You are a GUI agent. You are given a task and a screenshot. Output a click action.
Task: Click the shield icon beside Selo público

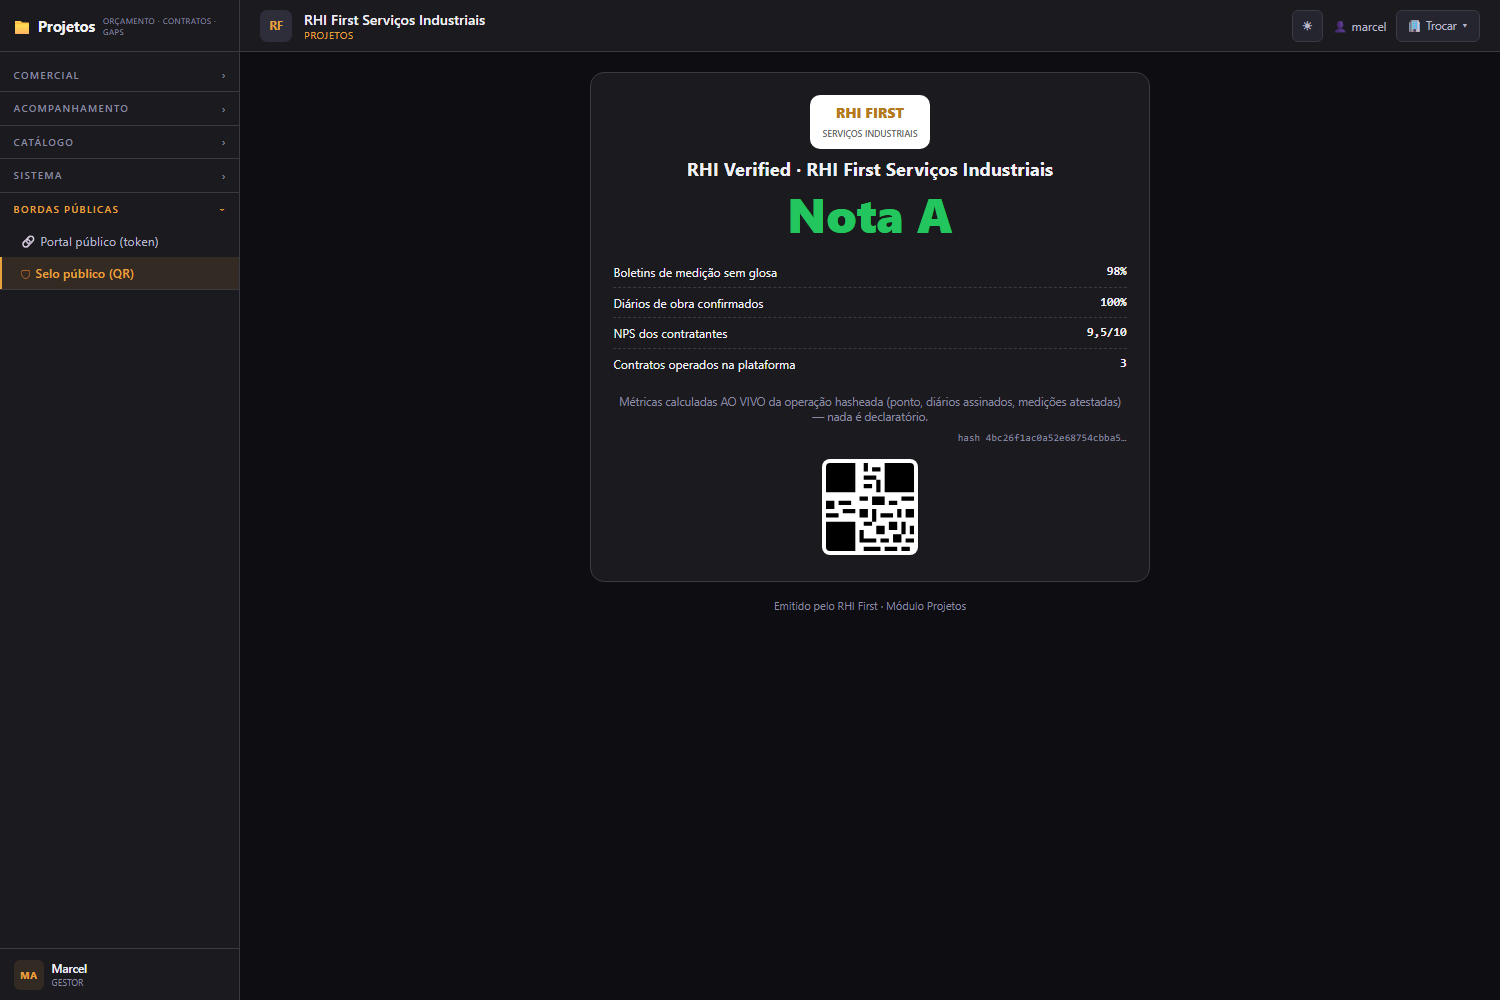coord(25,274)
